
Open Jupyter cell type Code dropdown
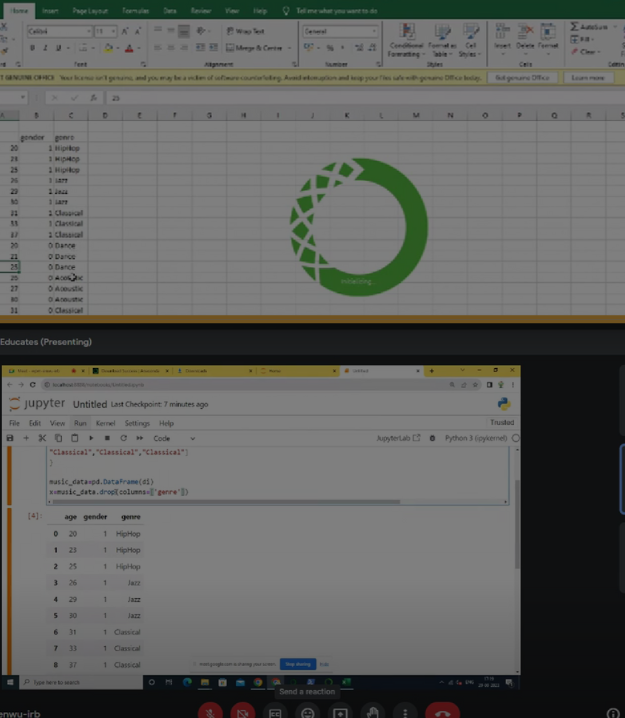pyautogui.click(x=174, y=438)
